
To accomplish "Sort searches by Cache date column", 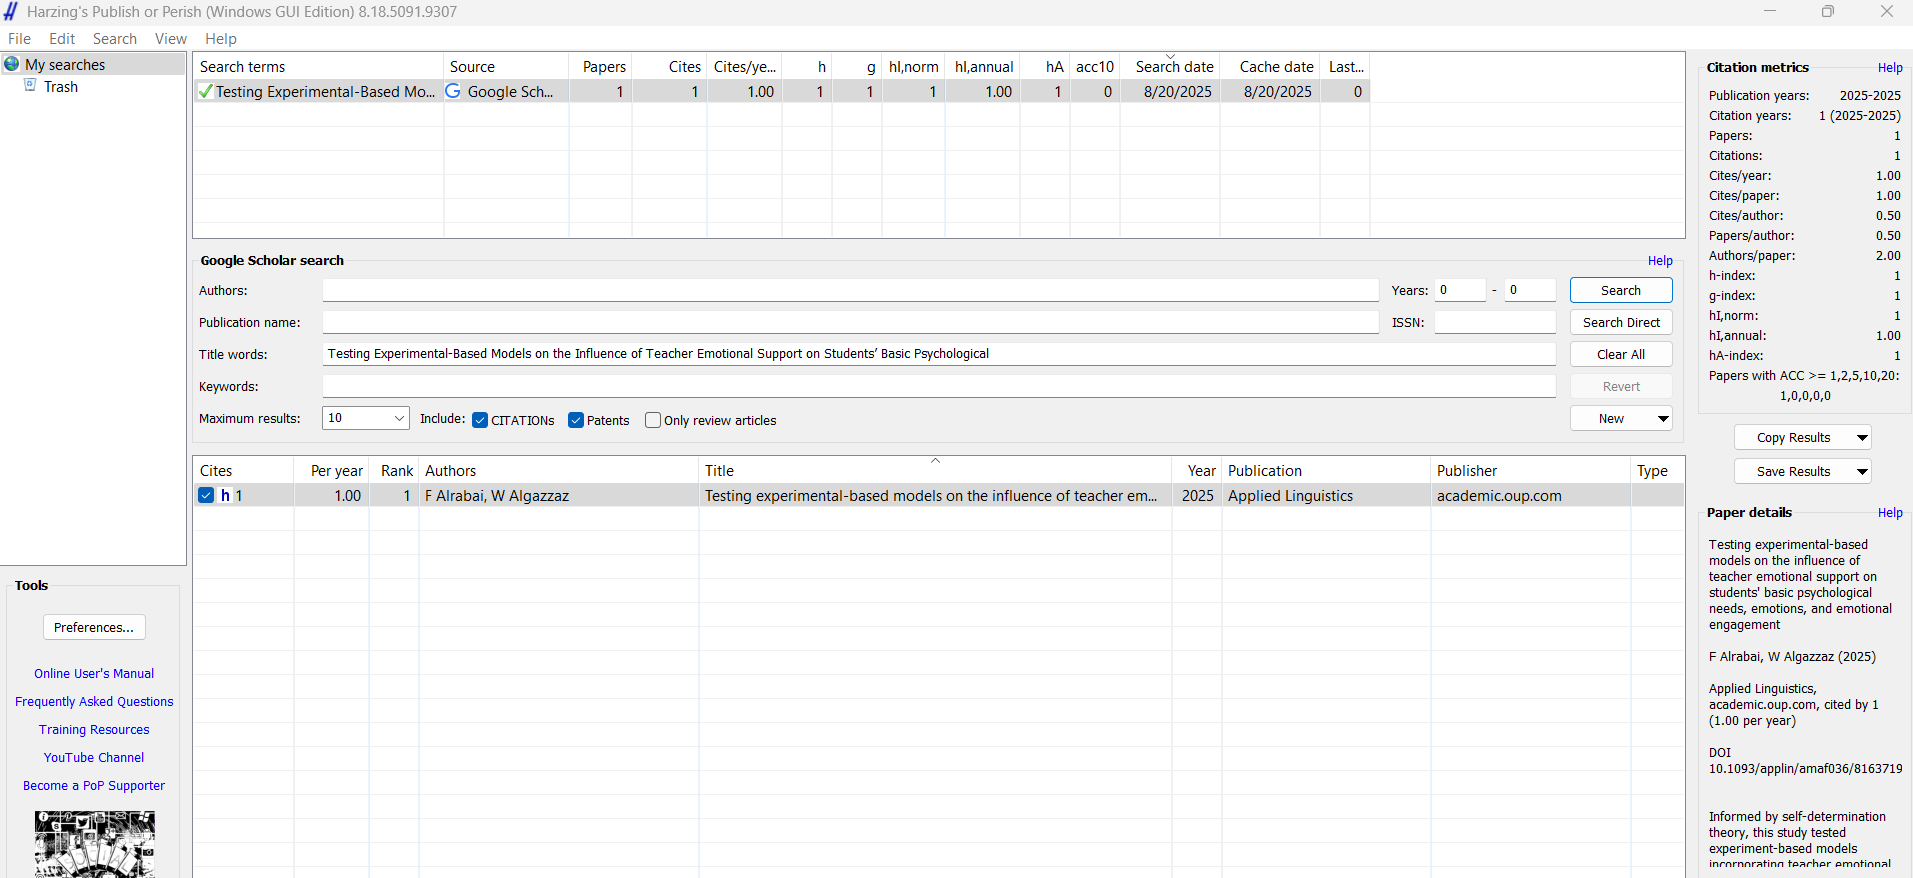I will tap(1270, 66).
